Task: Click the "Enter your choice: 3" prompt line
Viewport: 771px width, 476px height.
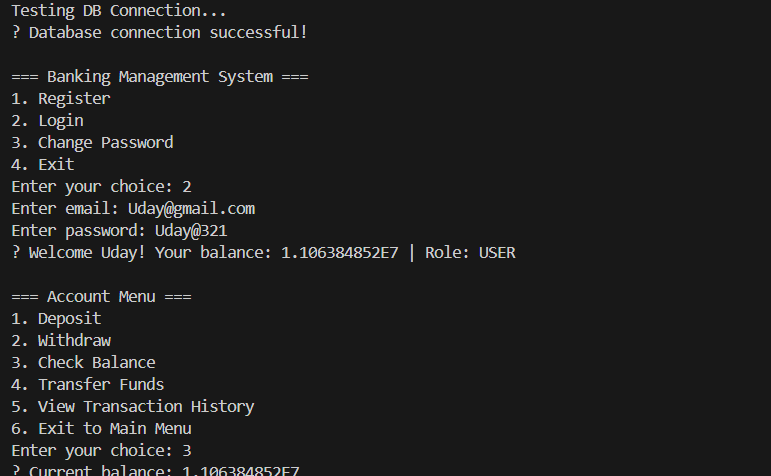Action: pyautogui.click(x=101, y=451)
